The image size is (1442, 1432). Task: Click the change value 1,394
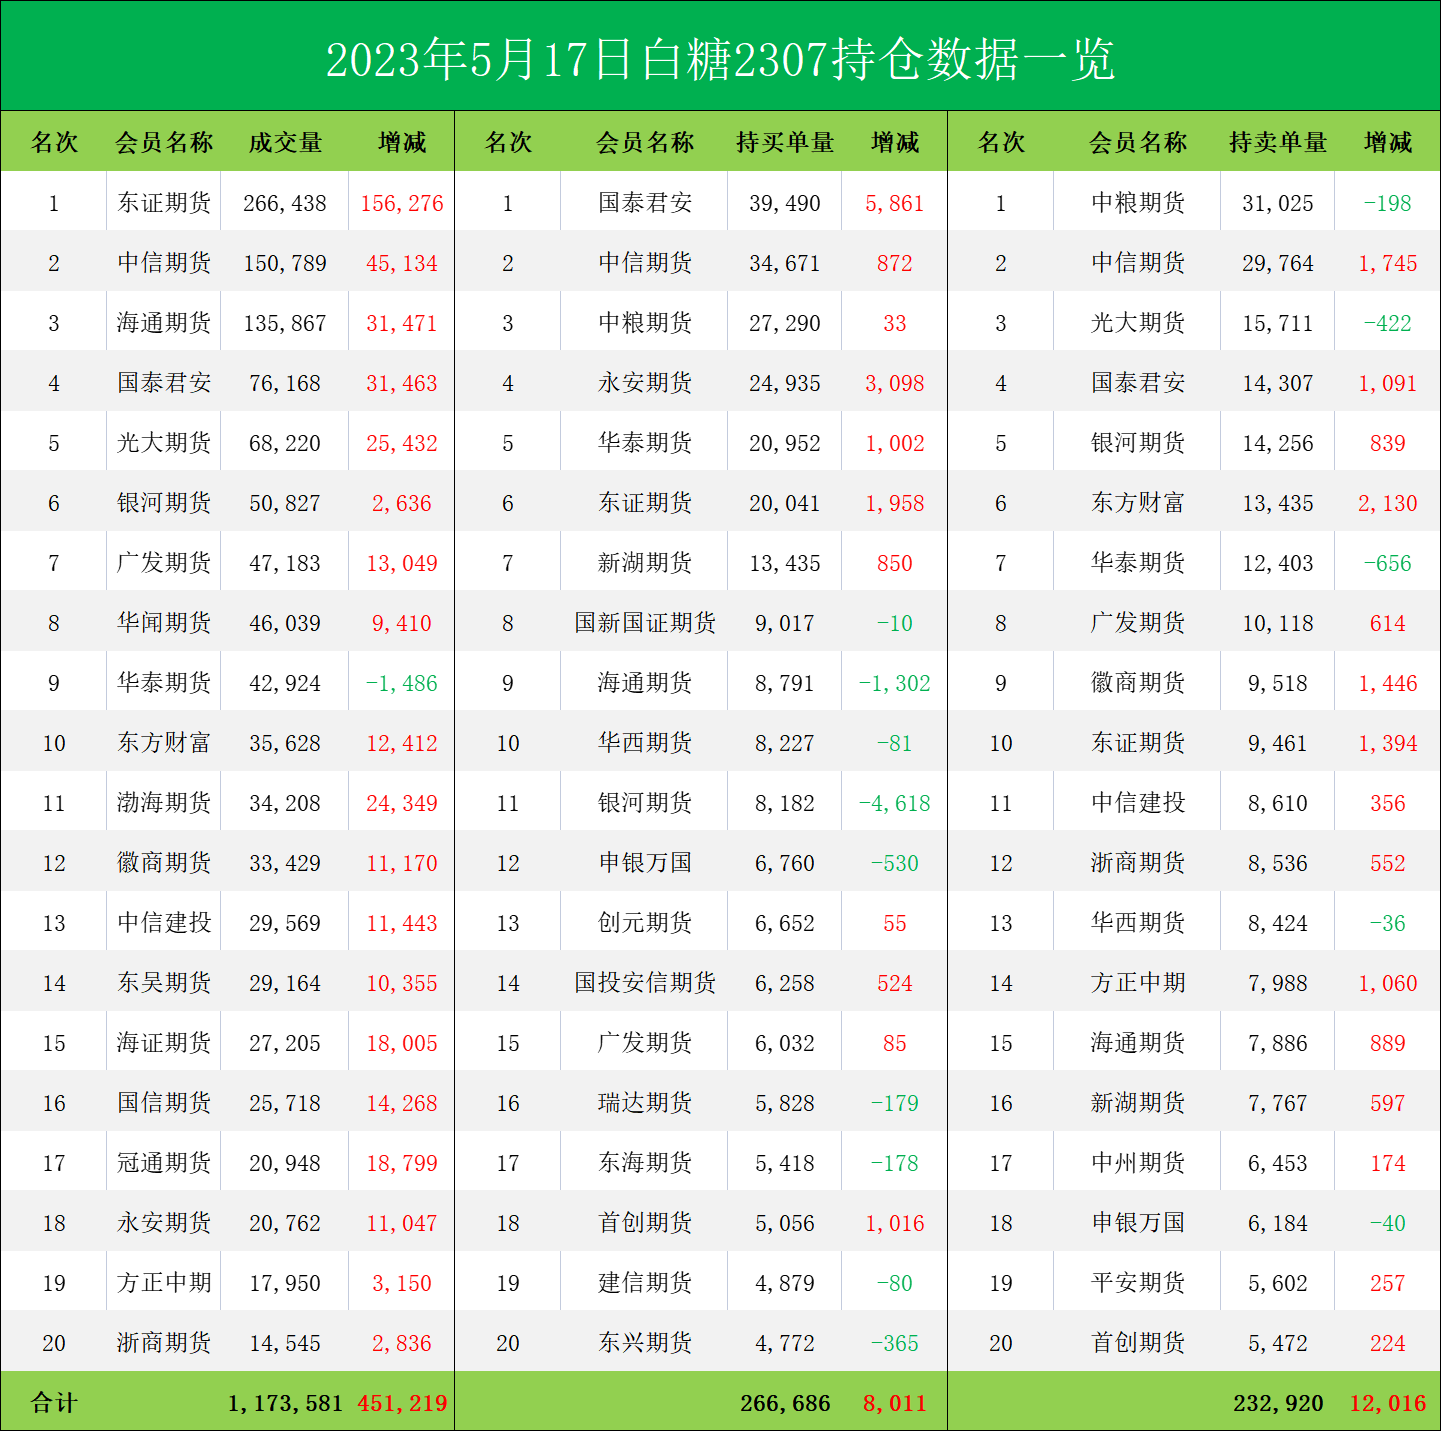coord(1388,743)
